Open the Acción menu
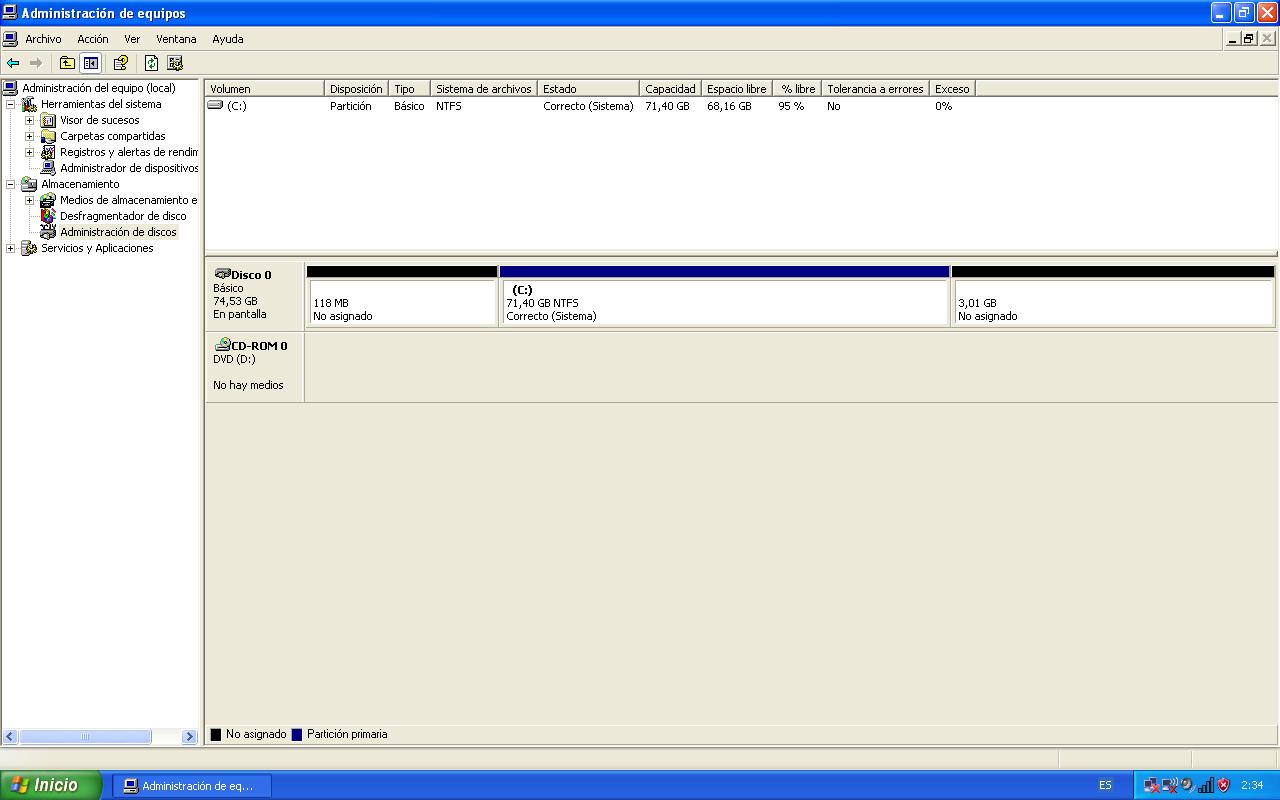Screen dimensions: 1280x800 click(93, 39)
